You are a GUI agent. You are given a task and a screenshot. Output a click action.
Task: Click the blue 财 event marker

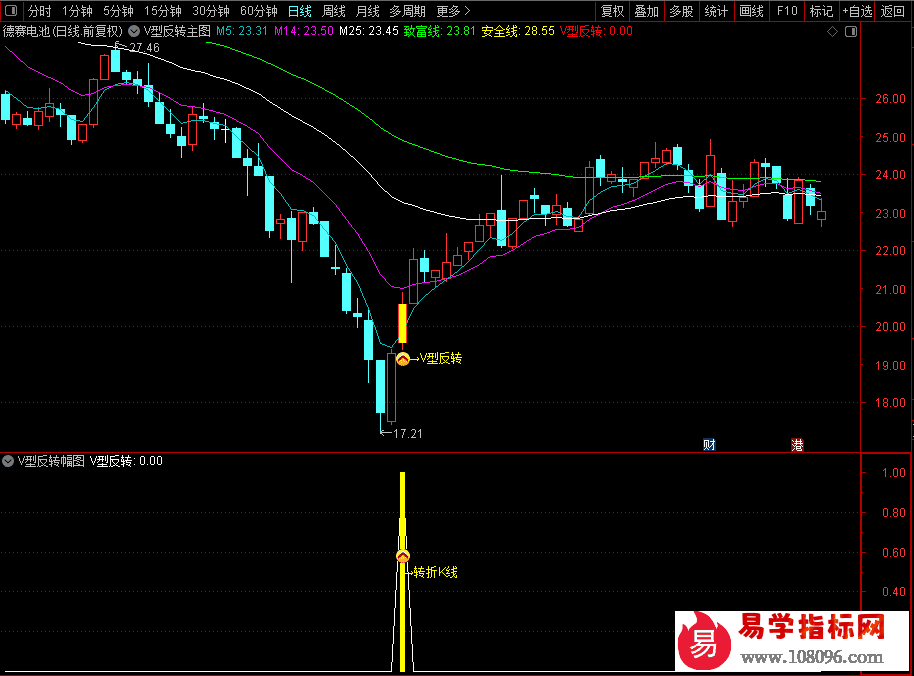pos(709,444)
